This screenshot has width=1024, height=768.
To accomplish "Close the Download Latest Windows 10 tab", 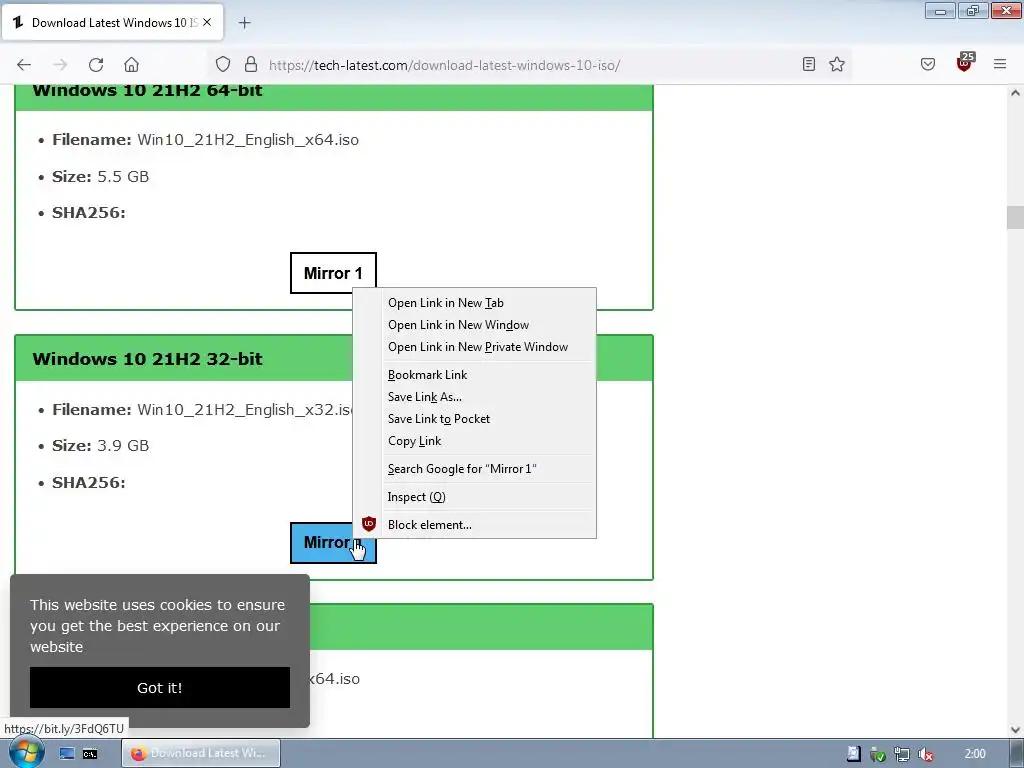I will coord(207,22).
